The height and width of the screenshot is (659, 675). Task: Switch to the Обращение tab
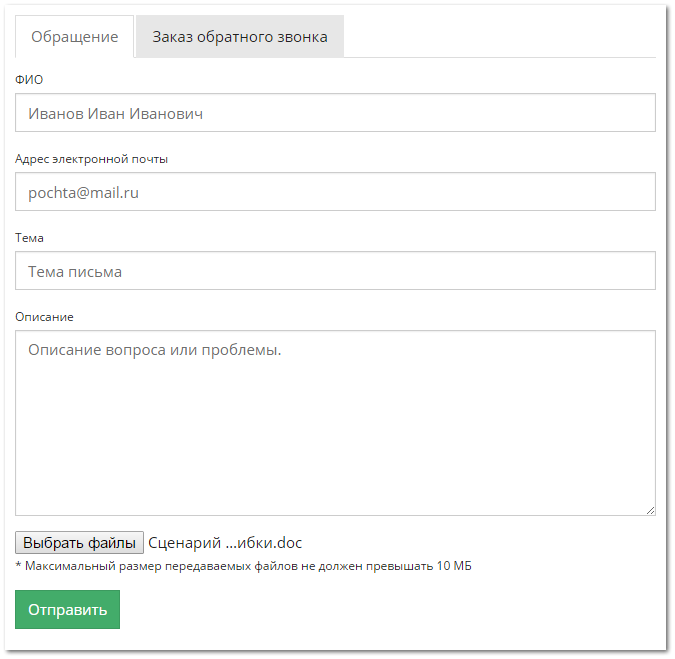pyautogui.click(x=74, y=37)
